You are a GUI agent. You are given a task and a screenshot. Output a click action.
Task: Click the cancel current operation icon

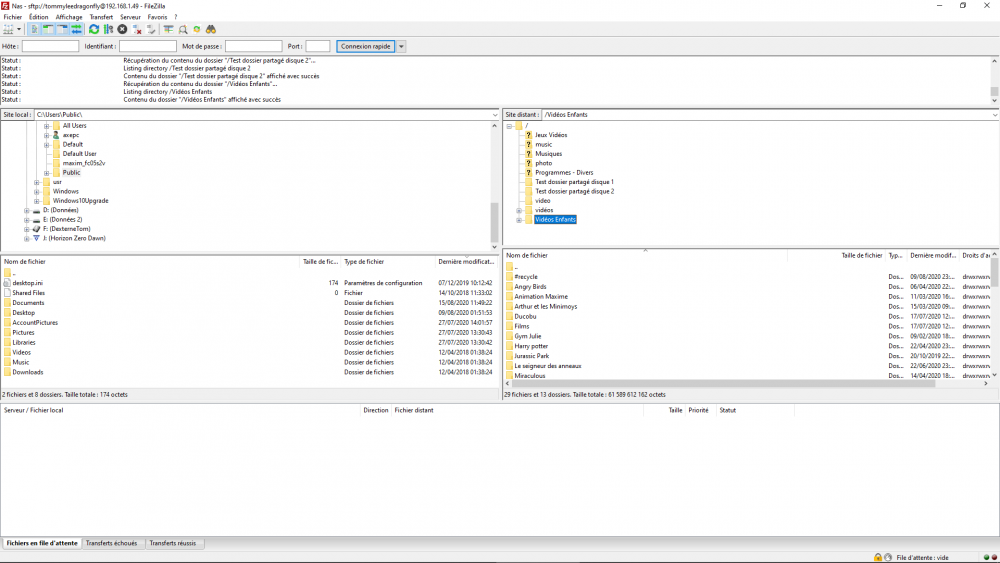pos(122,30)
